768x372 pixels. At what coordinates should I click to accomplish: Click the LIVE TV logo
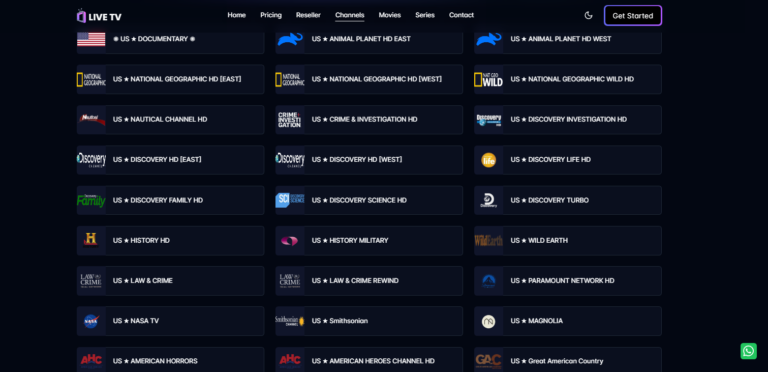(99, 16)
